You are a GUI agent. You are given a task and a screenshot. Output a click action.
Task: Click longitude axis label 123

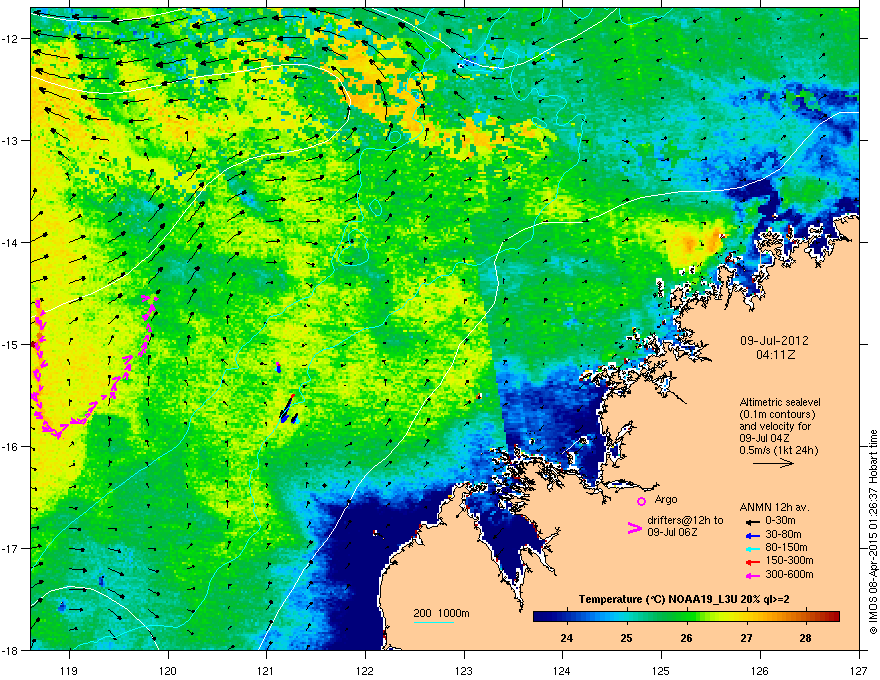pyautogui.click(x=464, y=670)
